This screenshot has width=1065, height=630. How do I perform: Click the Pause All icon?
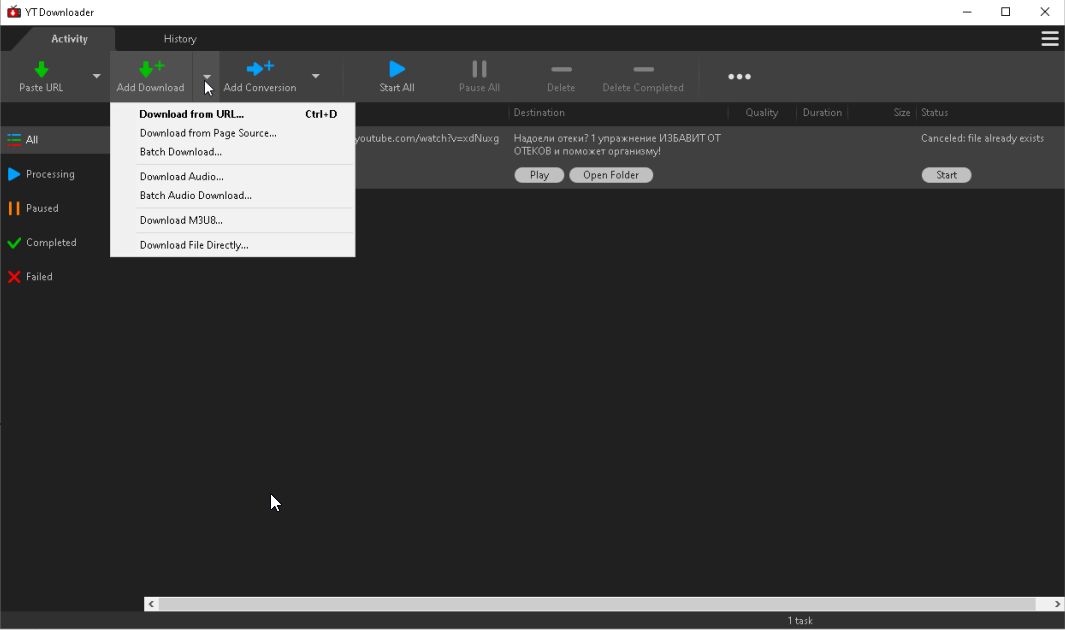click(x=480, y=69)
